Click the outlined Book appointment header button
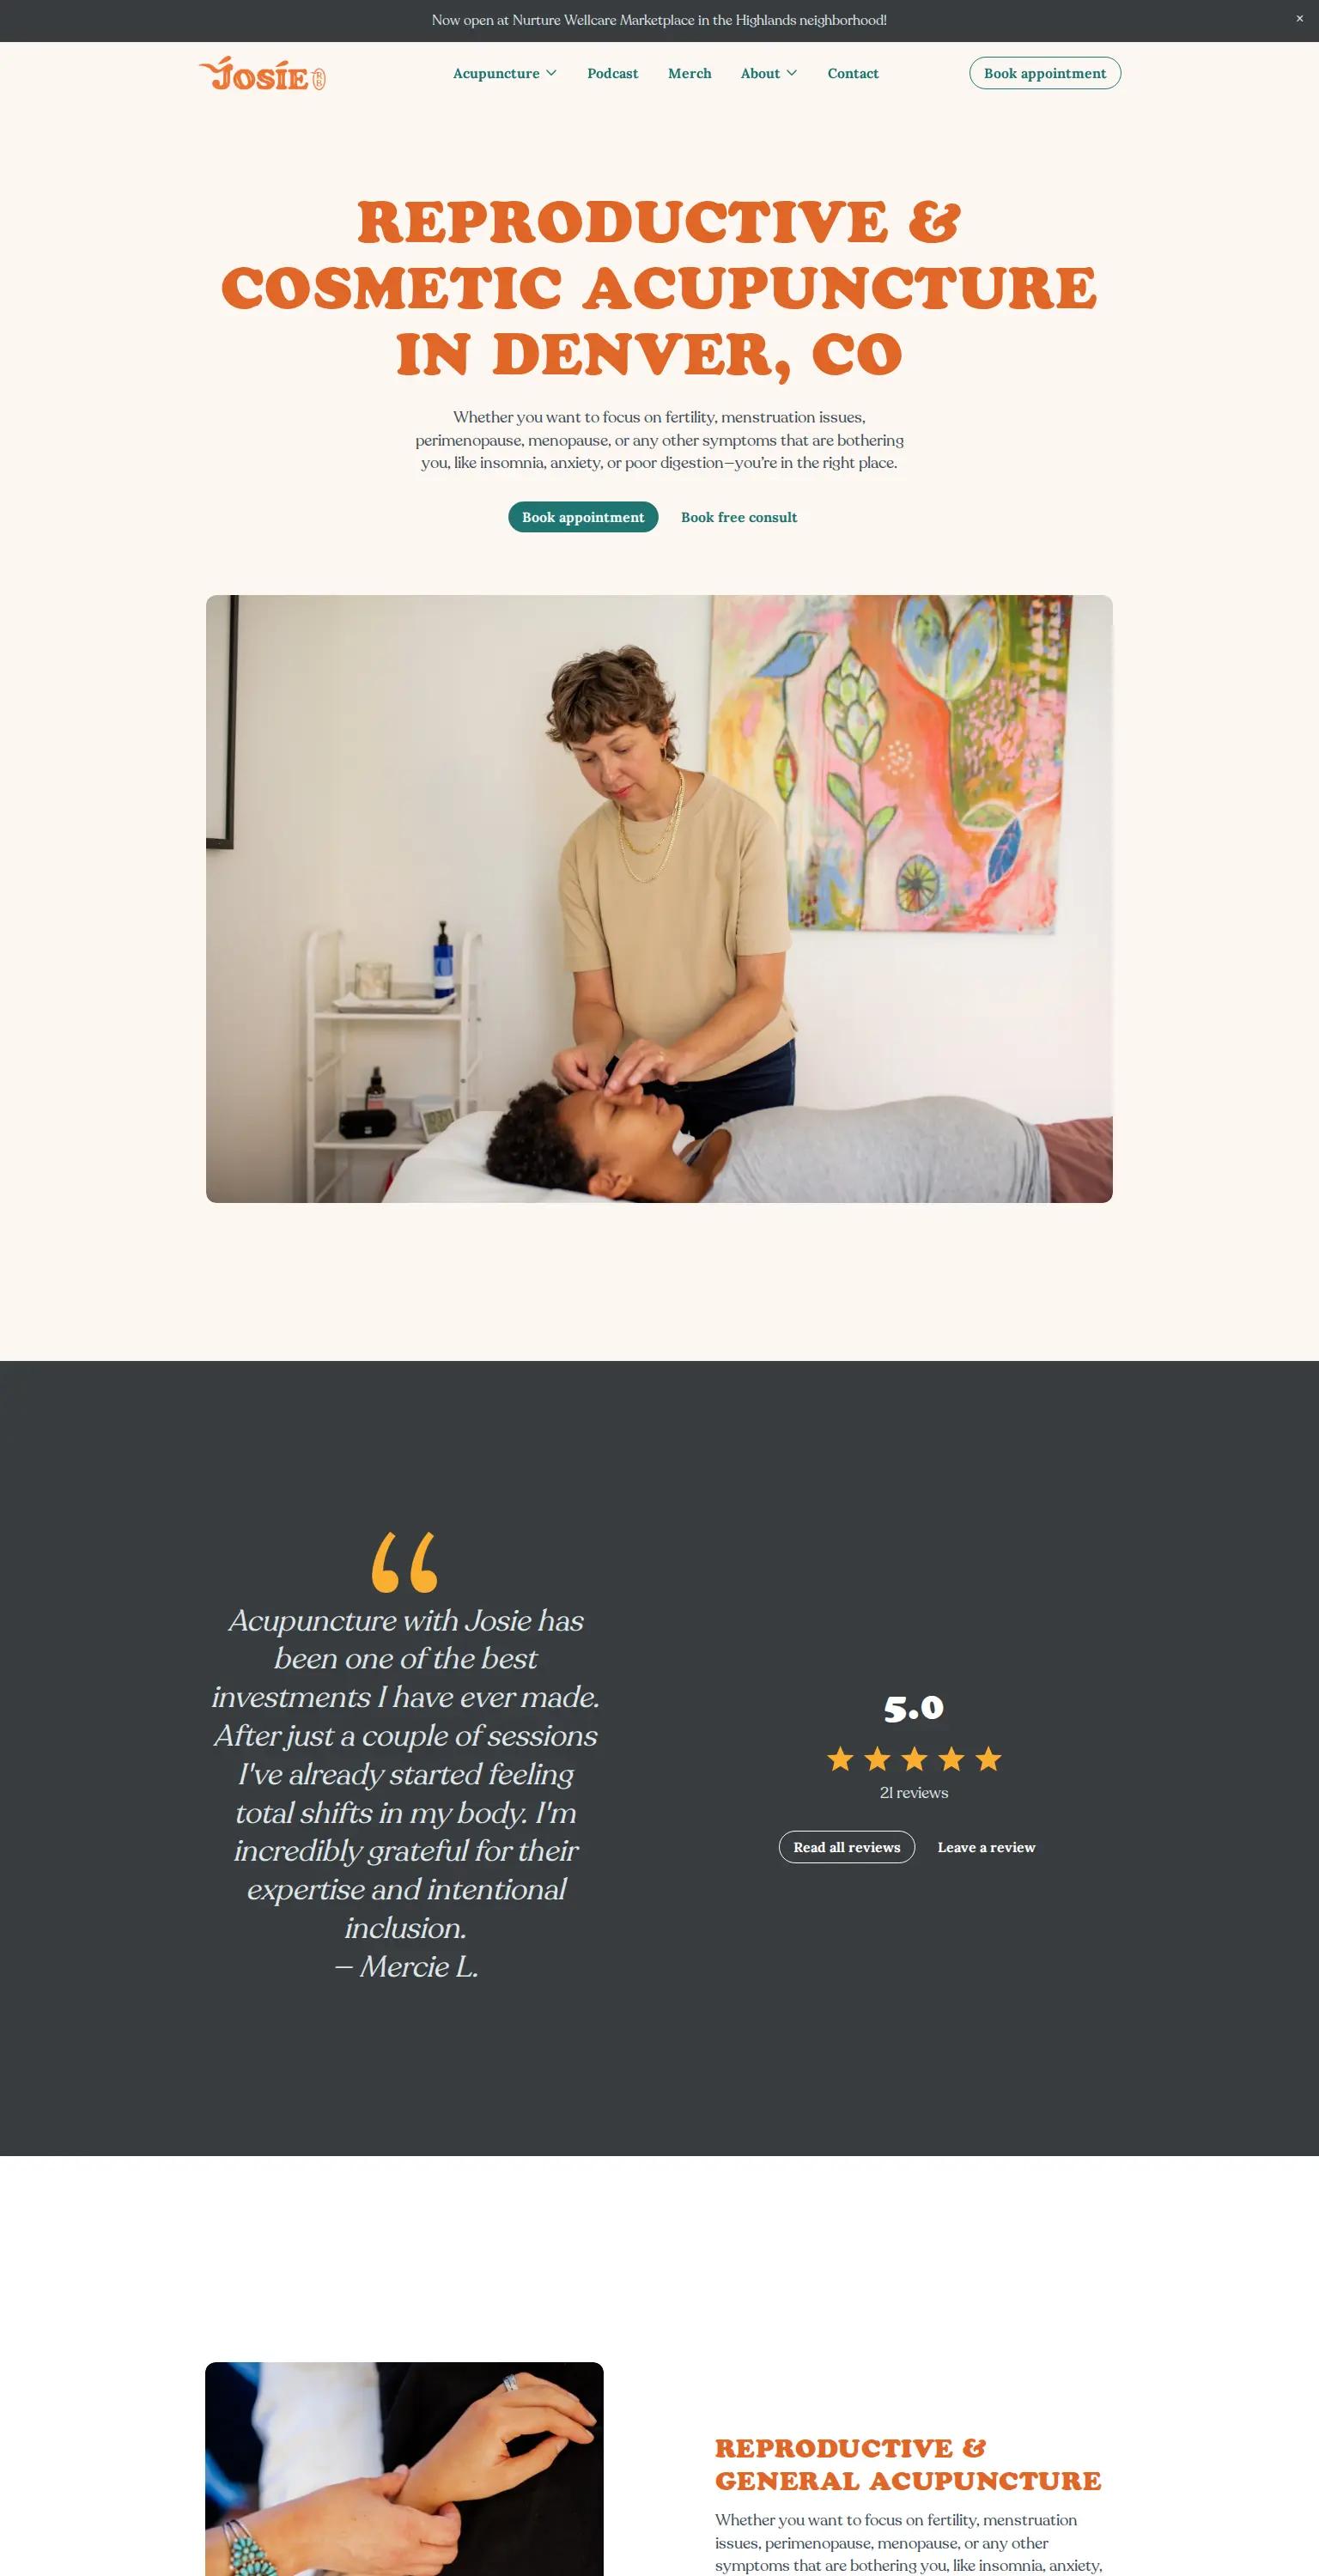This screenshot has width=1319, height=2576. (1044, 73)
